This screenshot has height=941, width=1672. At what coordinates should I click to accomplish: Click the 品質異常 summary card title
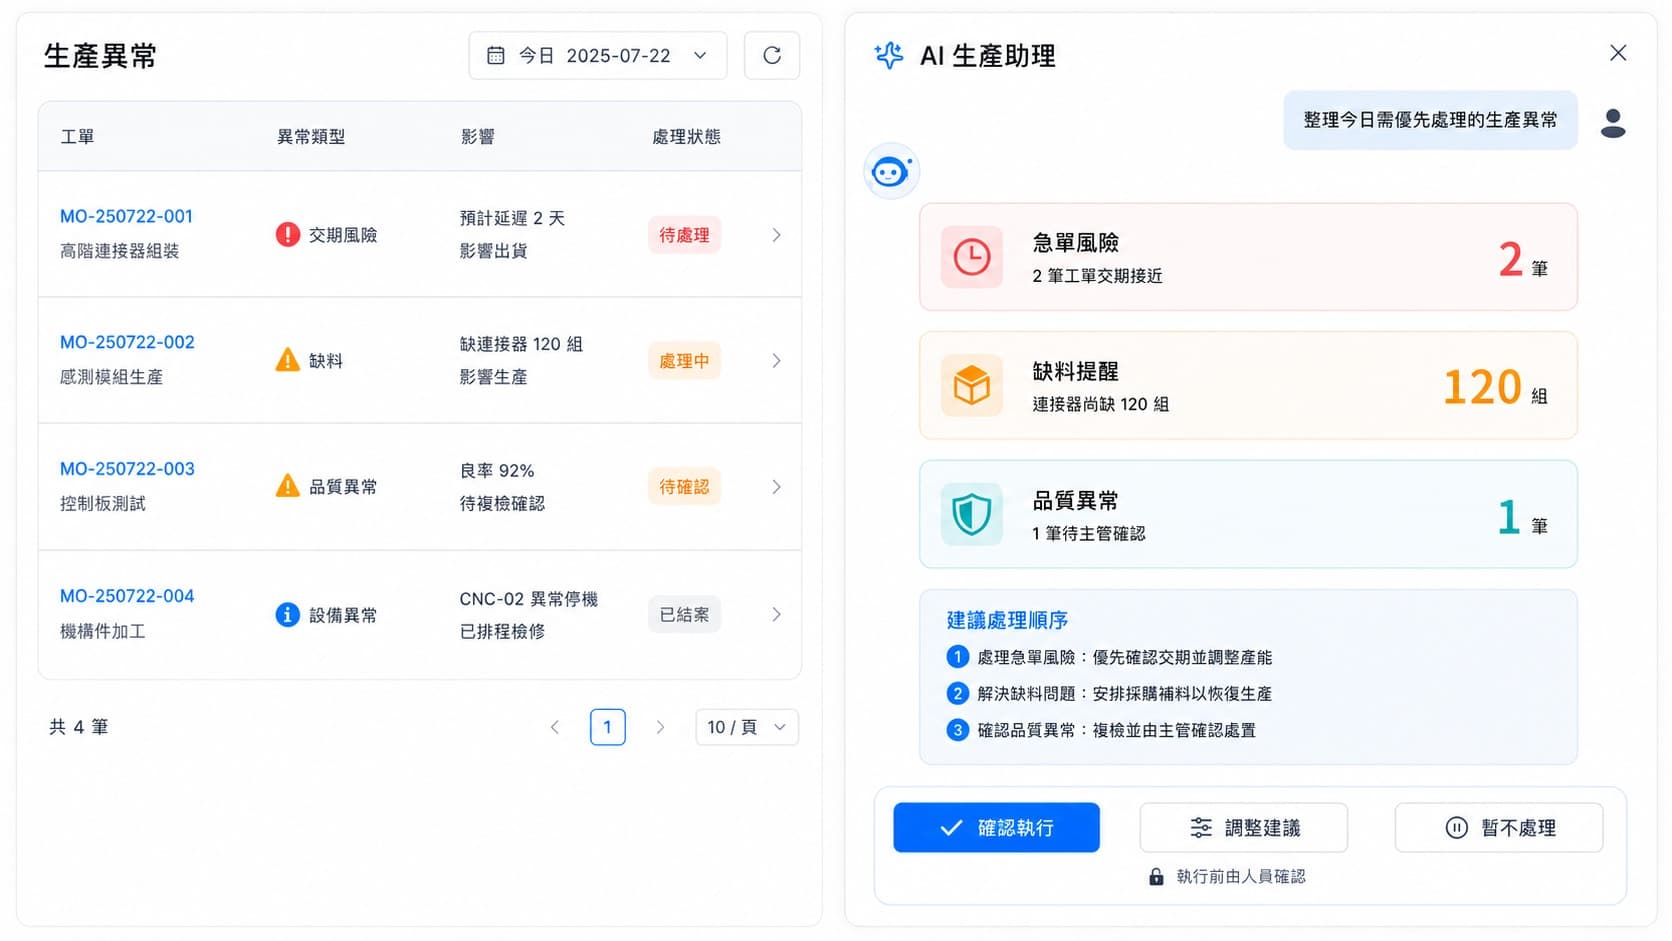1075,500
